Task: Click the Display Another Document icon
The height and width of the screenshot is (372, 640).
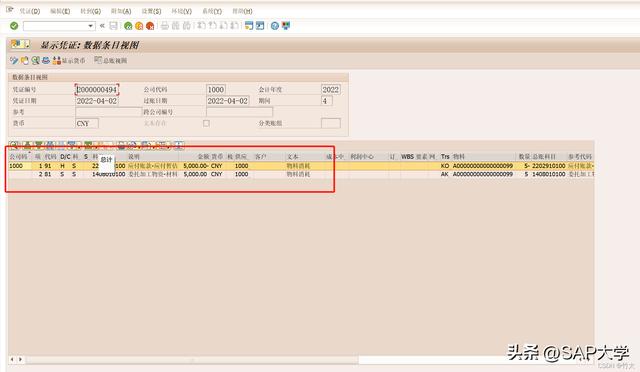Action: 25,60
